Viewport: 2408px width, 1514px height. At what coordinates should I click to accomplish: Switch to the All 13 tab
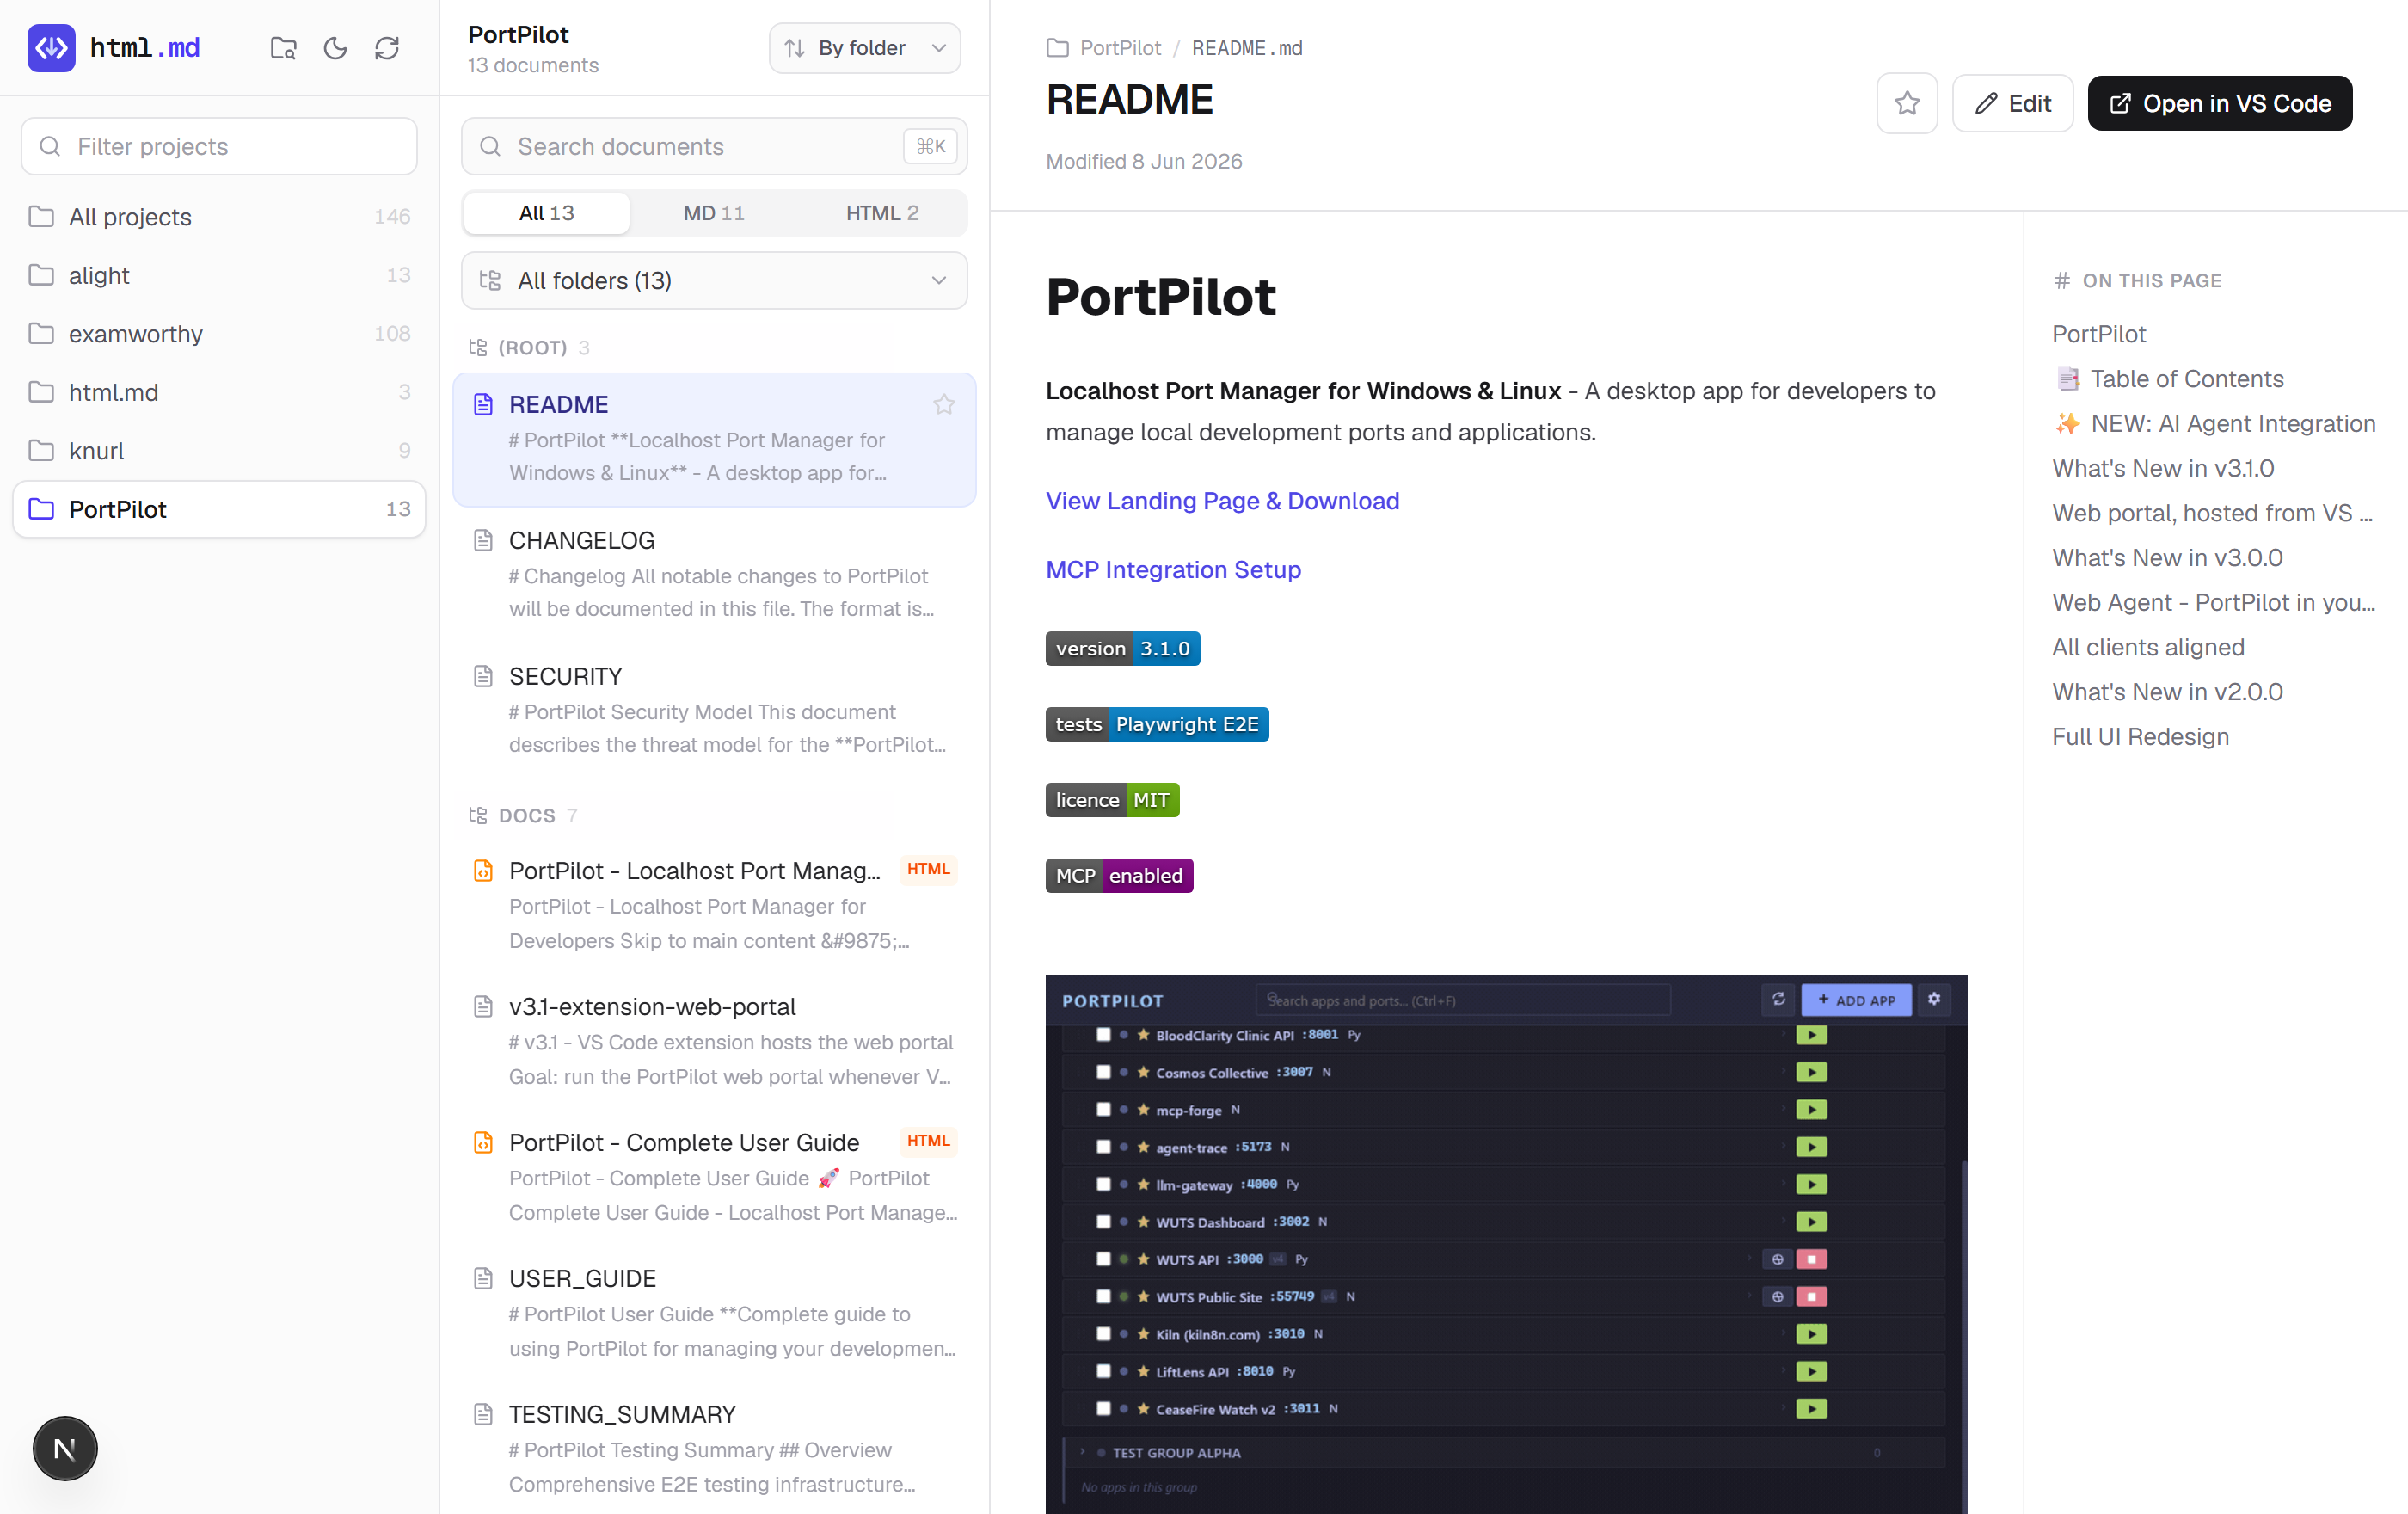click(546, 213)
